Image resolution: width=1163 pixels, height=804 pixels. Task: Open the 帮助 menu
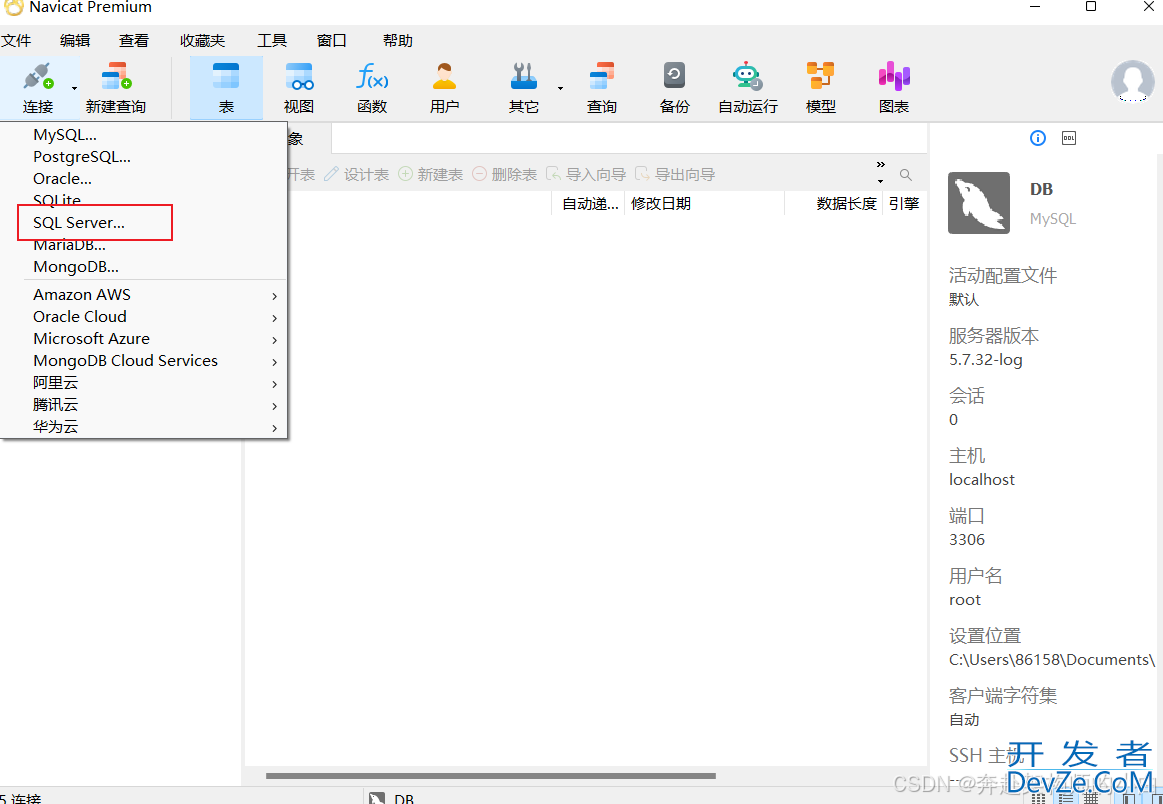[x=398, y=41]
